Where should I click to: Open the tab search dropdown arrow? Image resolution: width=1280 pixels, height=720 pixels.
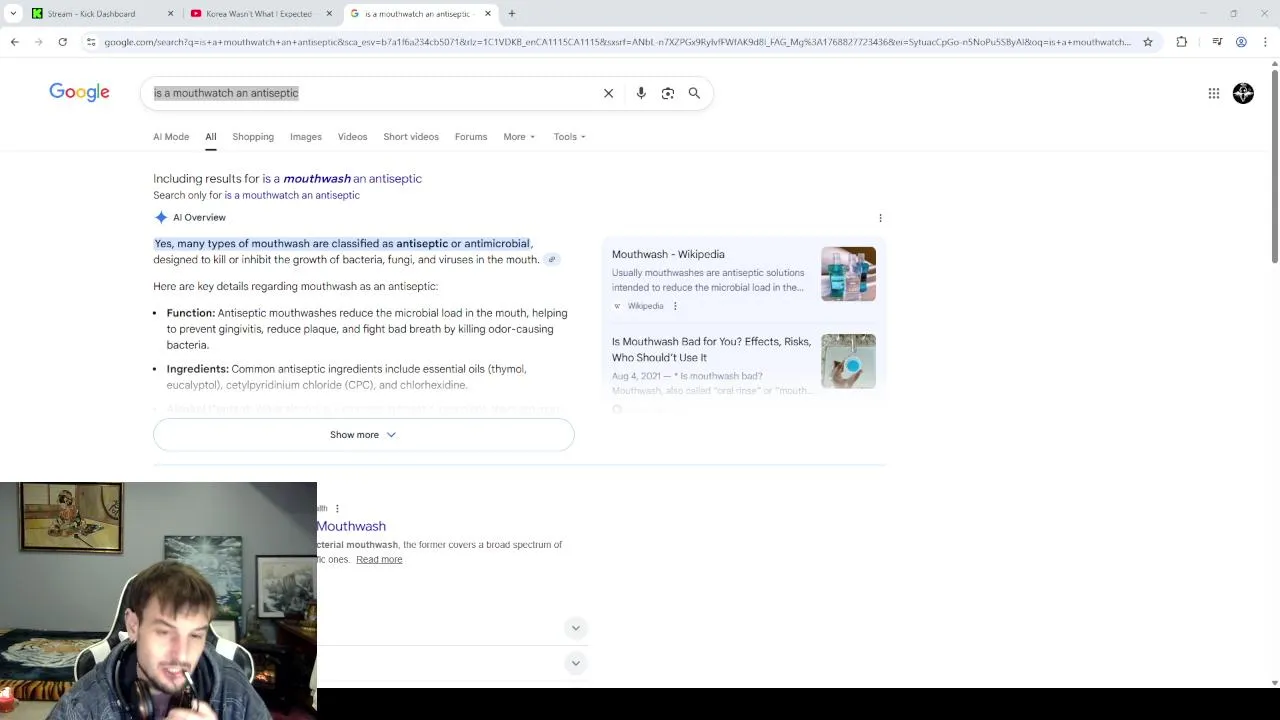(13, 13)
